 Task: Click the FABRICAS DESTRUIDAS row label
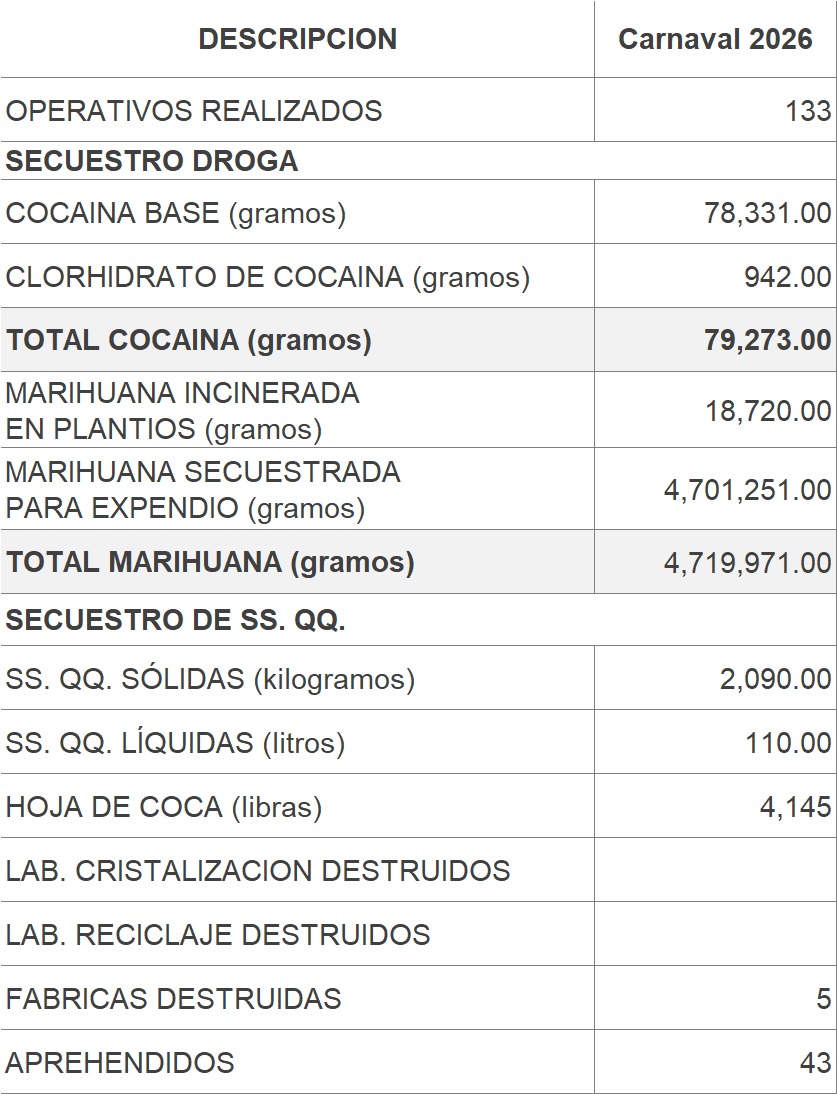(174, 998)
